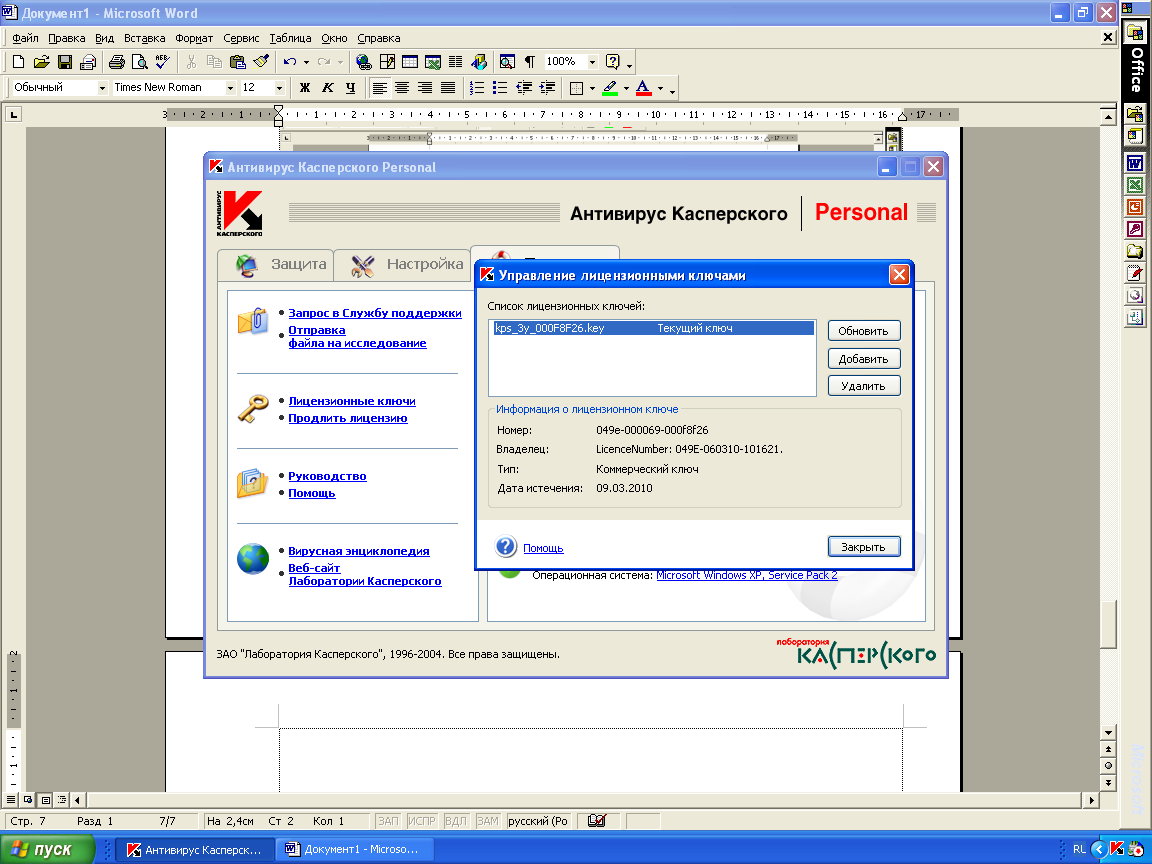Click the Paste clipboard icon
The height and width of the screenshot is (864, 1152).
[x=237, y=62]
